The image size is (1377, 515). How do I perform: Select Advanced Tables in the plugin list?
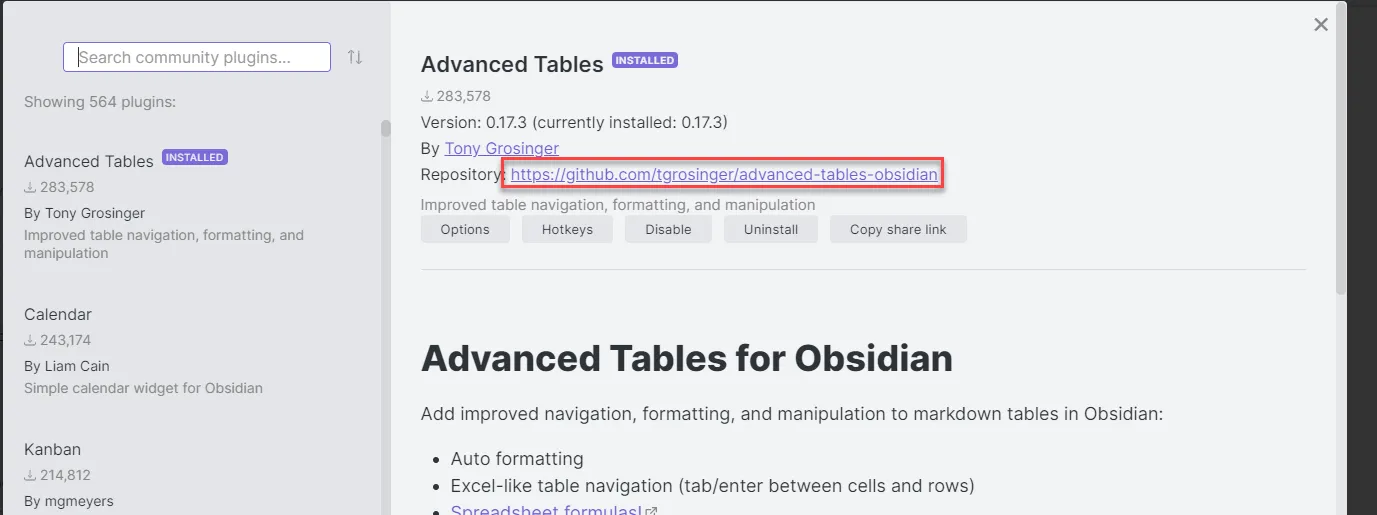[x=89, y=161]
